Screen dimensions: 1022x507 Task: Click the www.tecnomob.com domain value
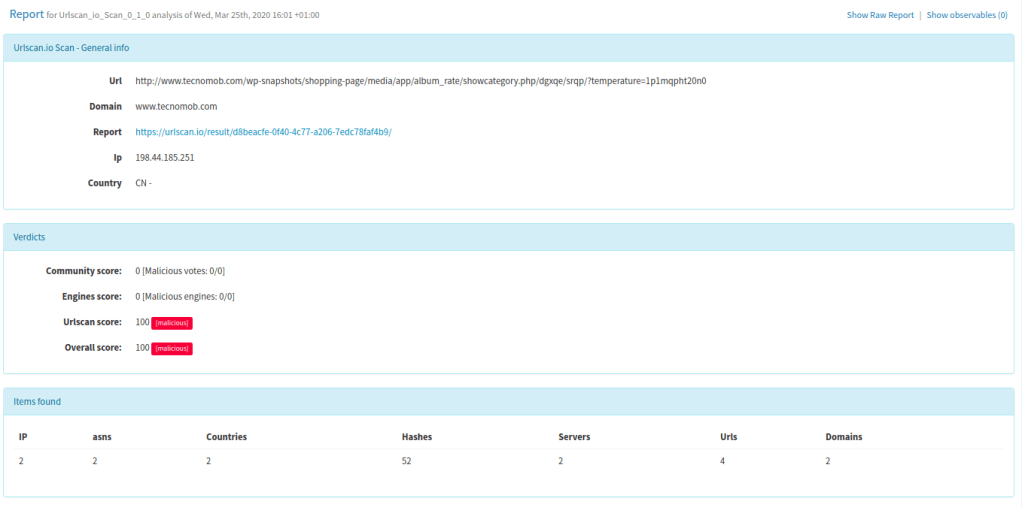point(176,106)
